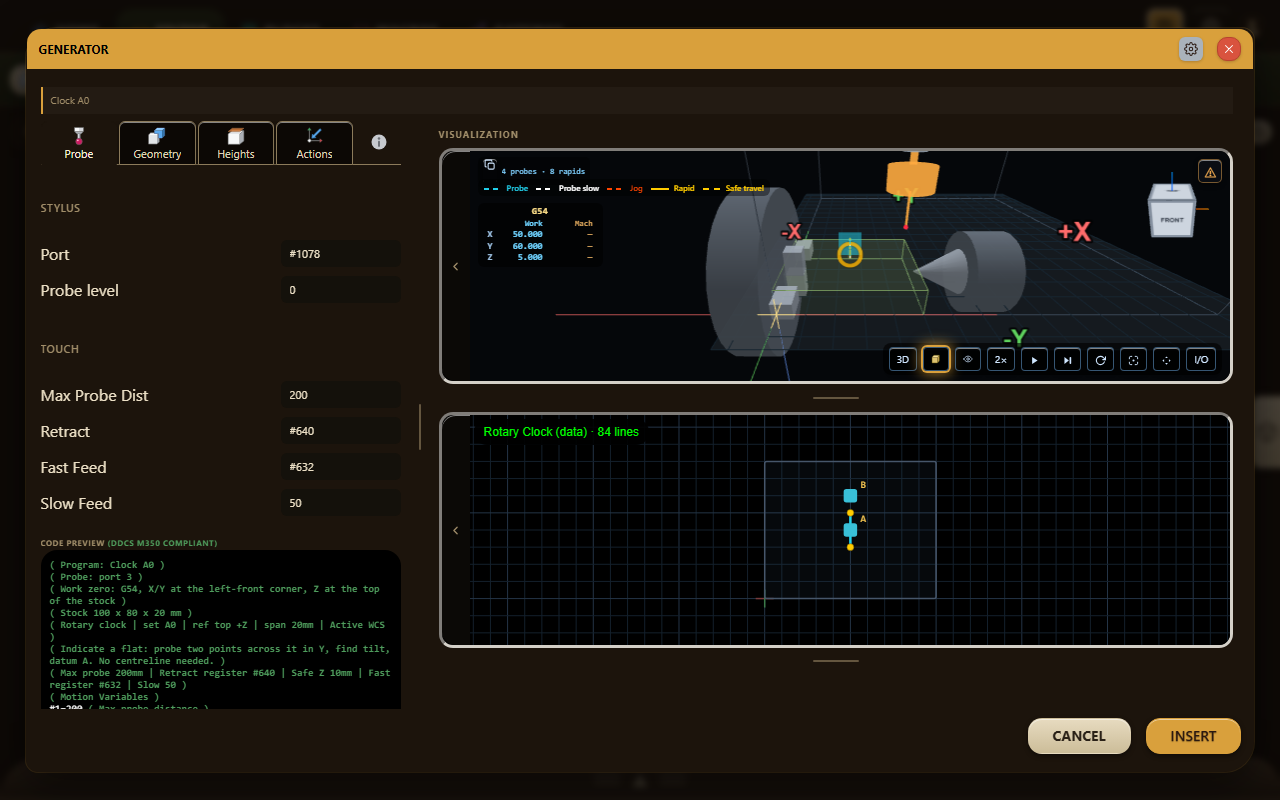
Task: Open generator settings gear
Action: (1191, 49)
